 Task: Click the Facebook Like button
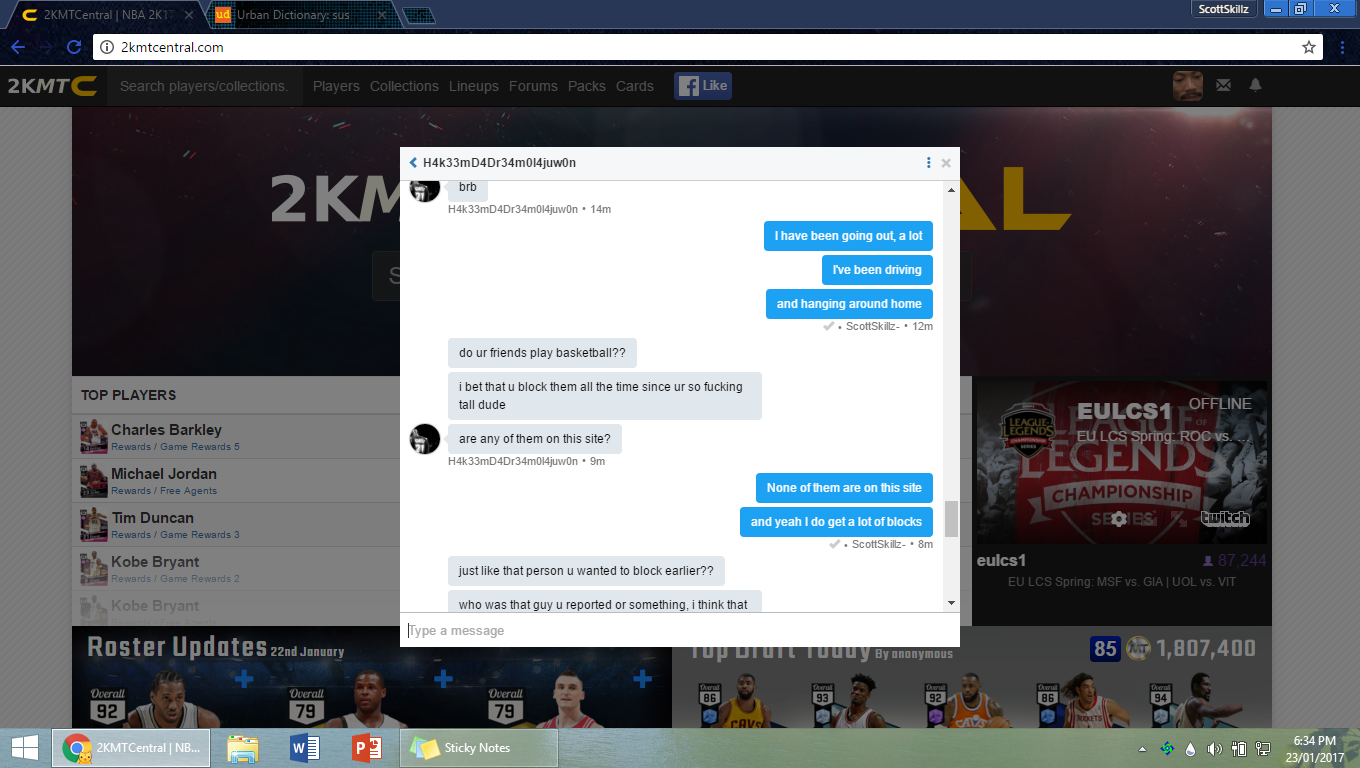[x=703, y=86]
